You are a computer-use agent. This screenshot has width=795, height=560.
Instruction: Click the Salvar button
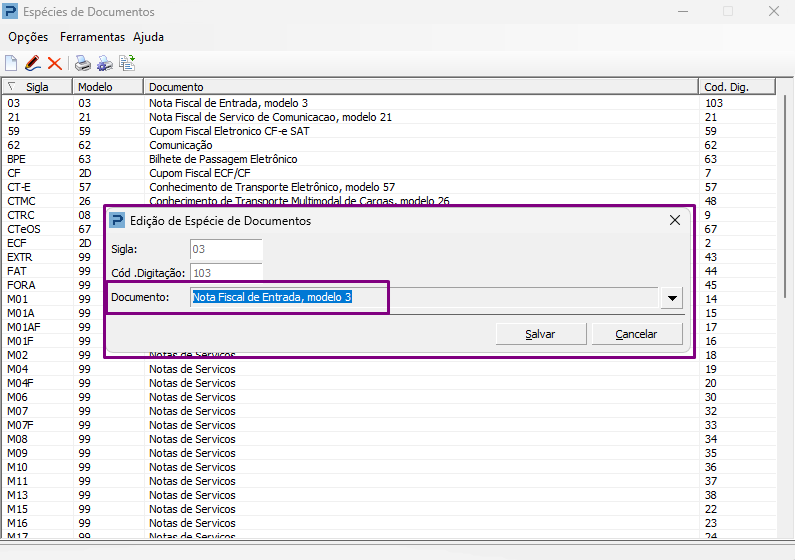(x=540, y=334)
